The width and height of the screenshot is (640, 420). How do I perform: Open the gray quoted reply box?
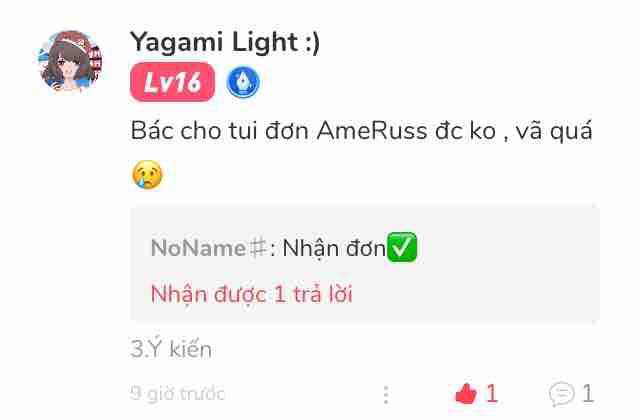(365, 264)
